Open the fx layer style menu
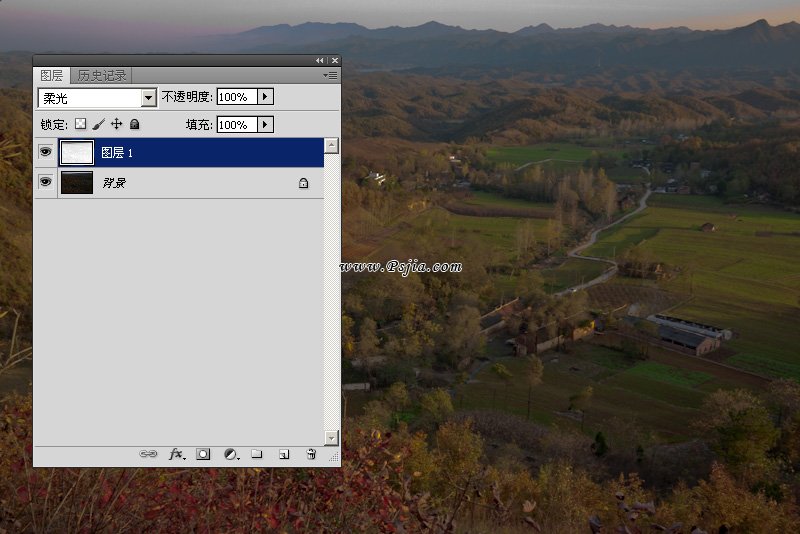The height and width of the screenshot is (534, 800). click(177, 454)
